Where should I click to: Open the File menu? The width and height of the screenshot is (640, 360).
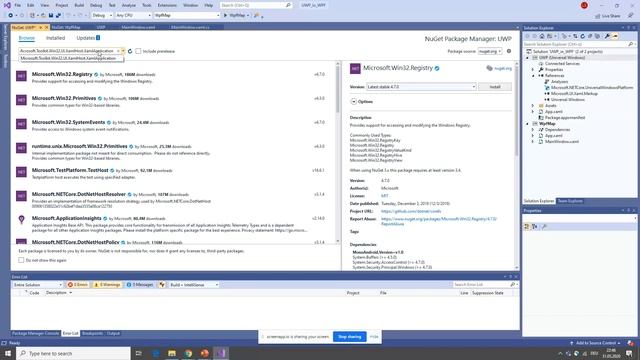pyautogui.click(x=18, y=5)
